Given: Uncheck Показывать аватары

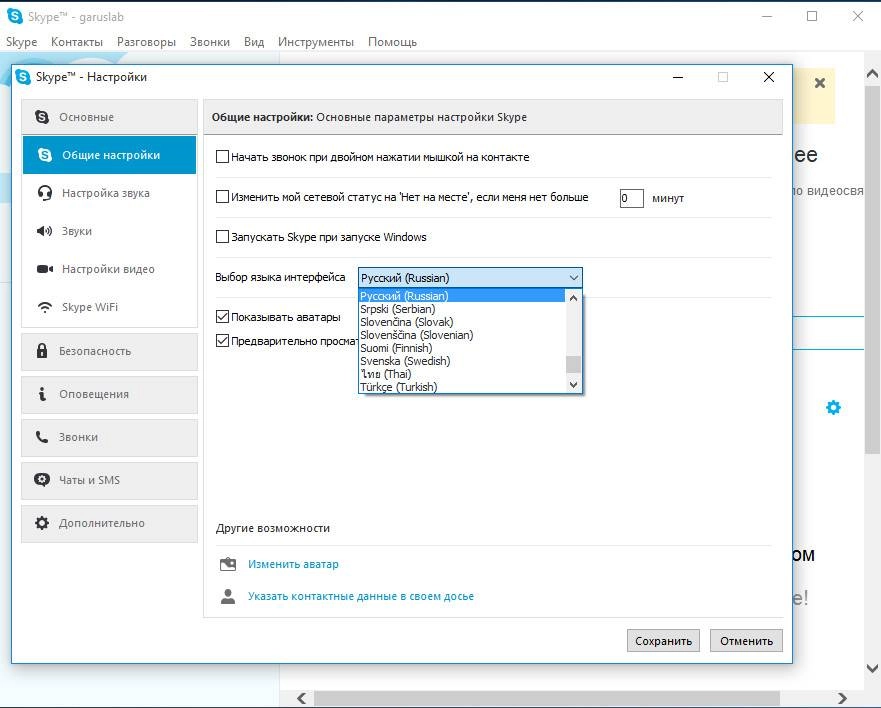Looking at the screenshot, I should [222, 317].
